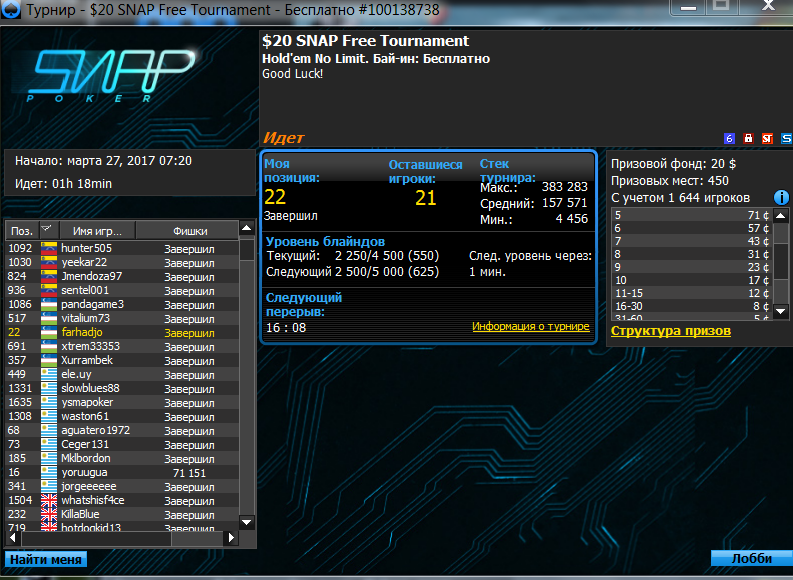
Task: Click player list scroll-right arrow
Action: [231, 538]
